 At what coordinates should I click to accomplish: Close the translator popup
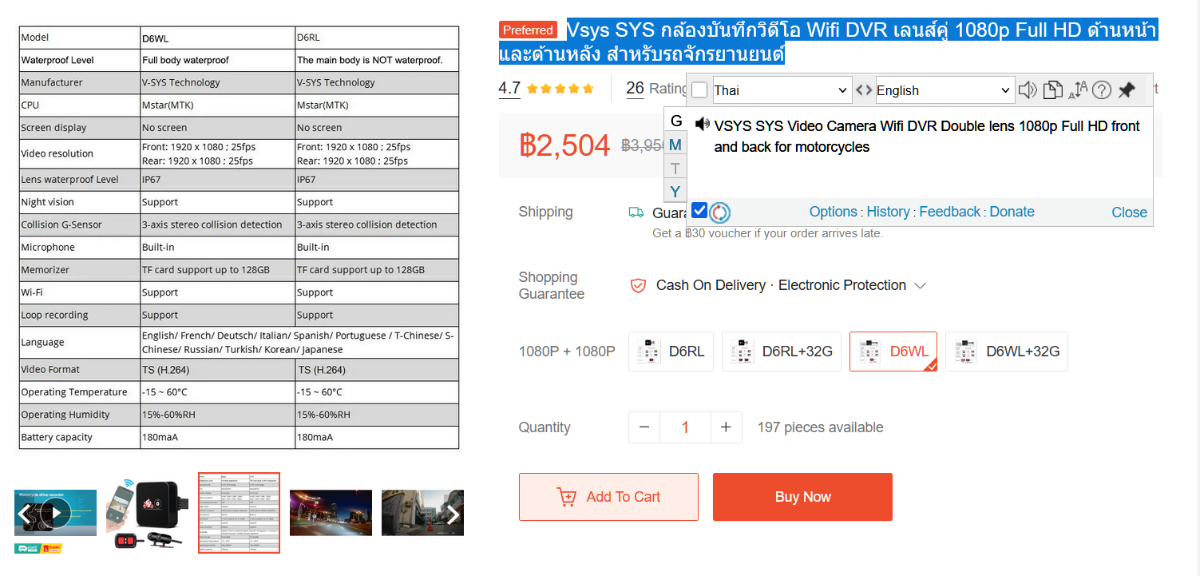pyautogui.click(x=1129, y=212)
